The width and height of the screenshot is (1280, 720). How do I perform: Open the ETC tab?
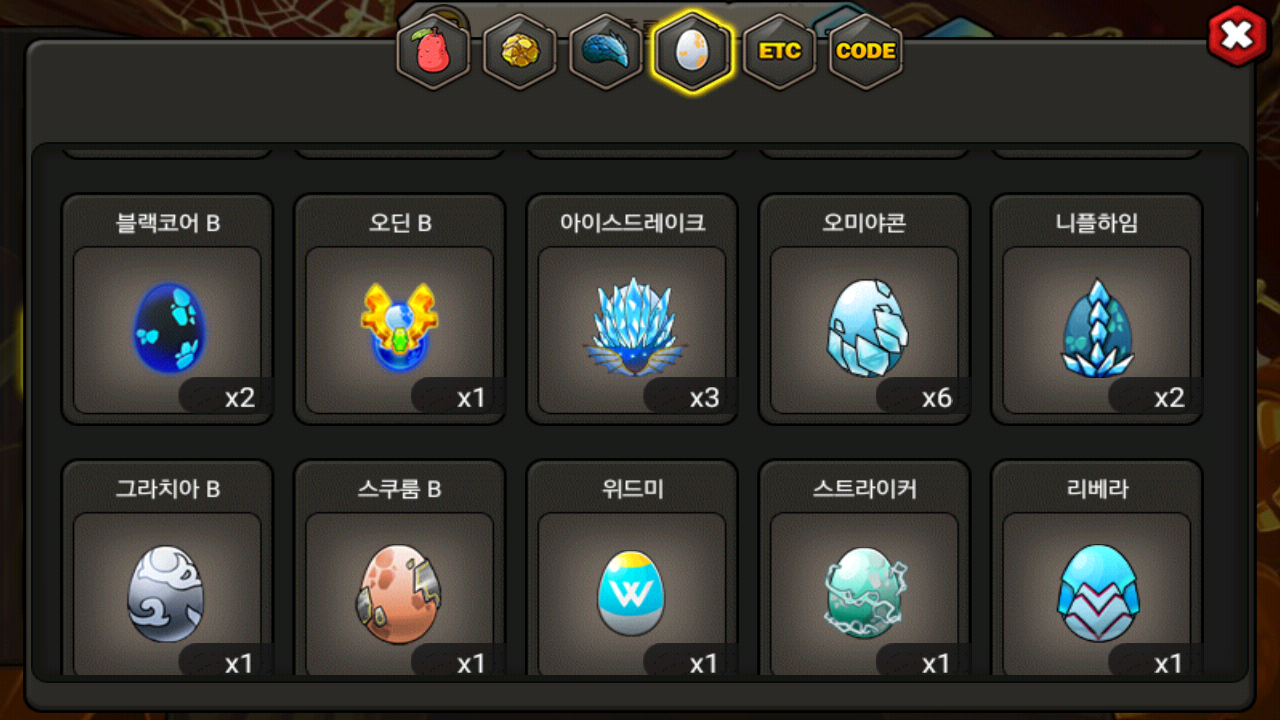[779, 51]
